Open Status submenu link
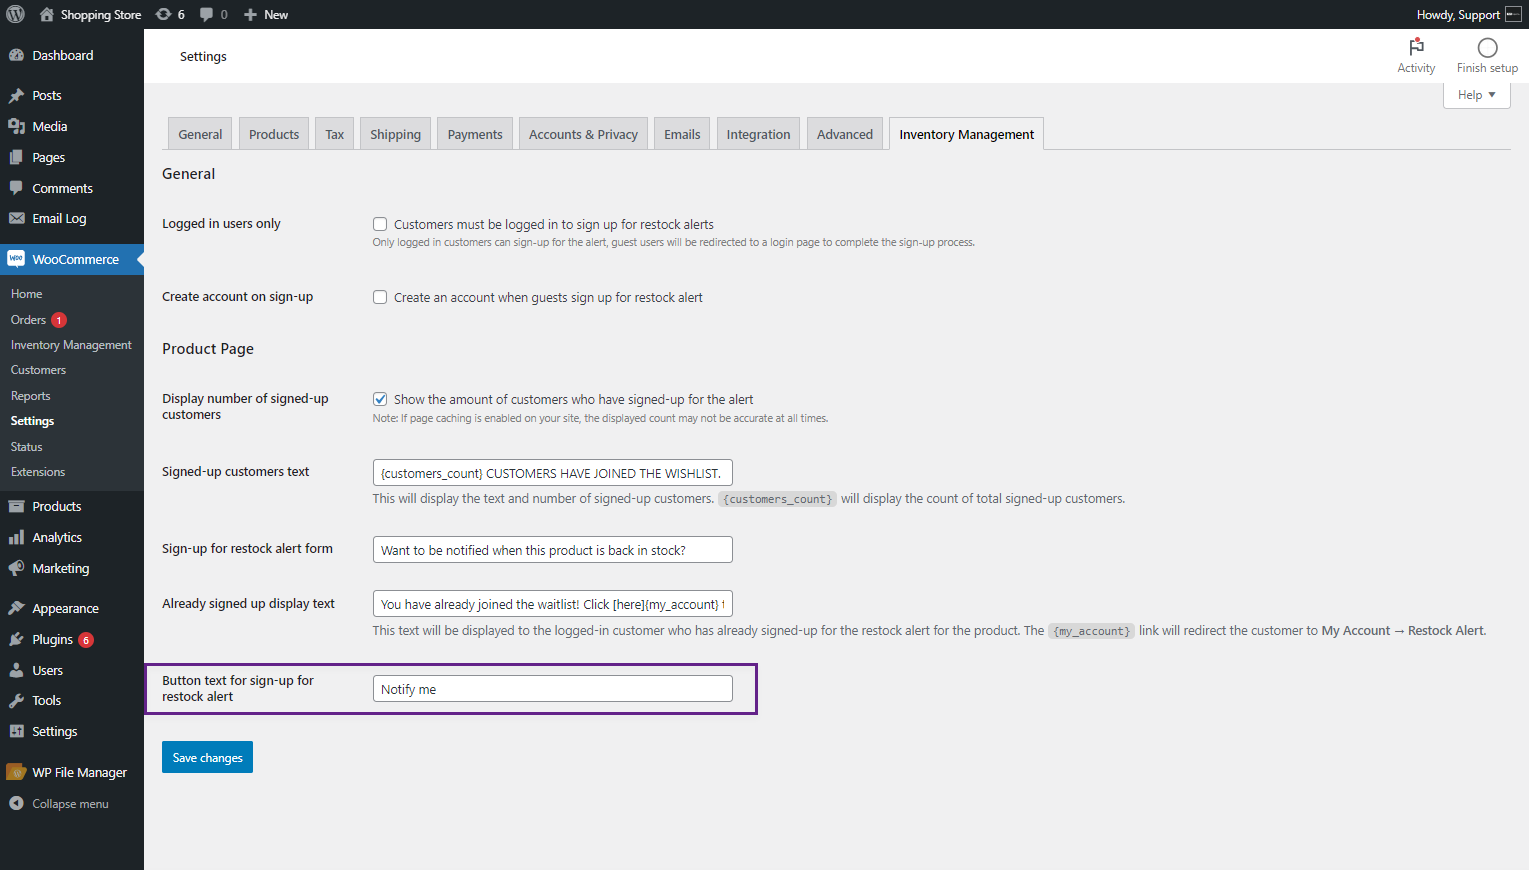 (x=26, y=447)
